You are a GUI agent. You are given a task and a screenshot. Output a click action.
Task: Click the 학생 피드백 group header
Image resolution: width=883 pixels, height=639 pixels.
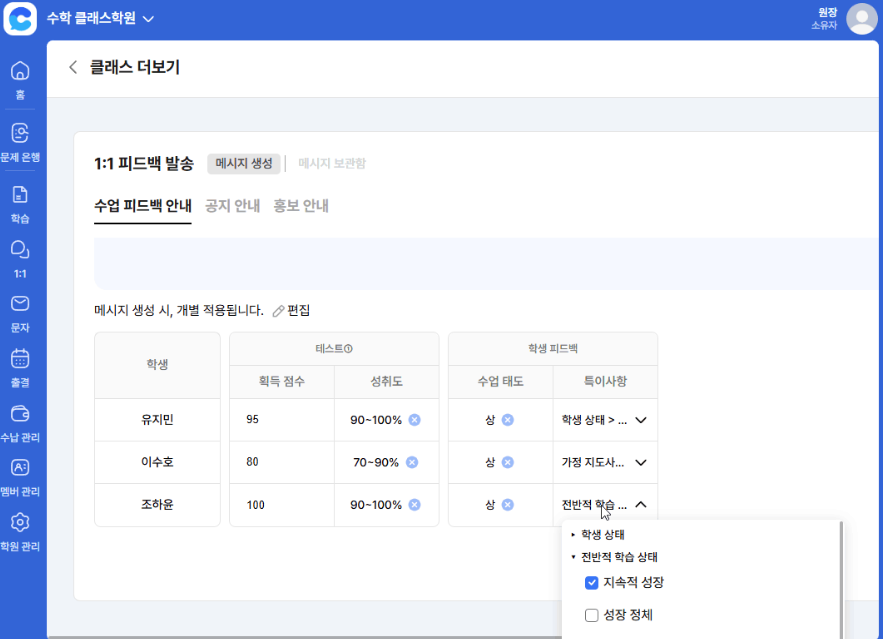point(553,348)
